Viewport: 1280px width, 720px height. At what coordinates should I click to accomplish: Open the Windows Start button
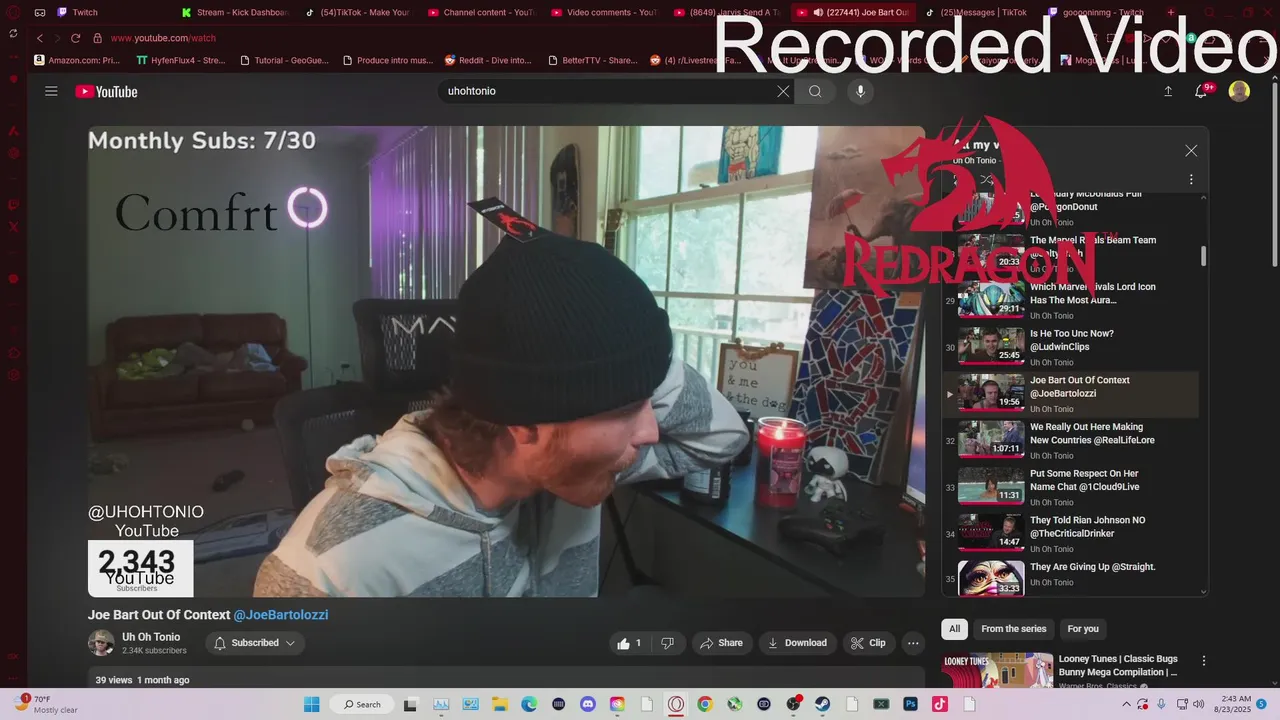point(311,704)
